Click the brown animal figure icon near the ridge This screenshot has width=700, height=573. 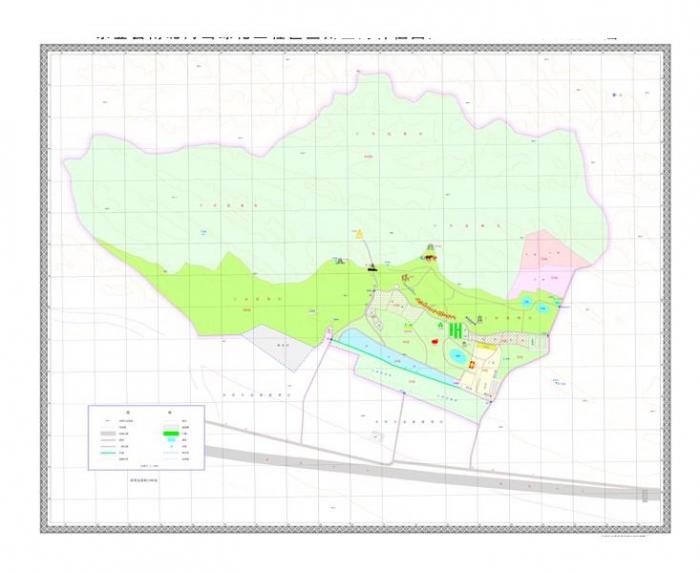(x=430, y=257)
